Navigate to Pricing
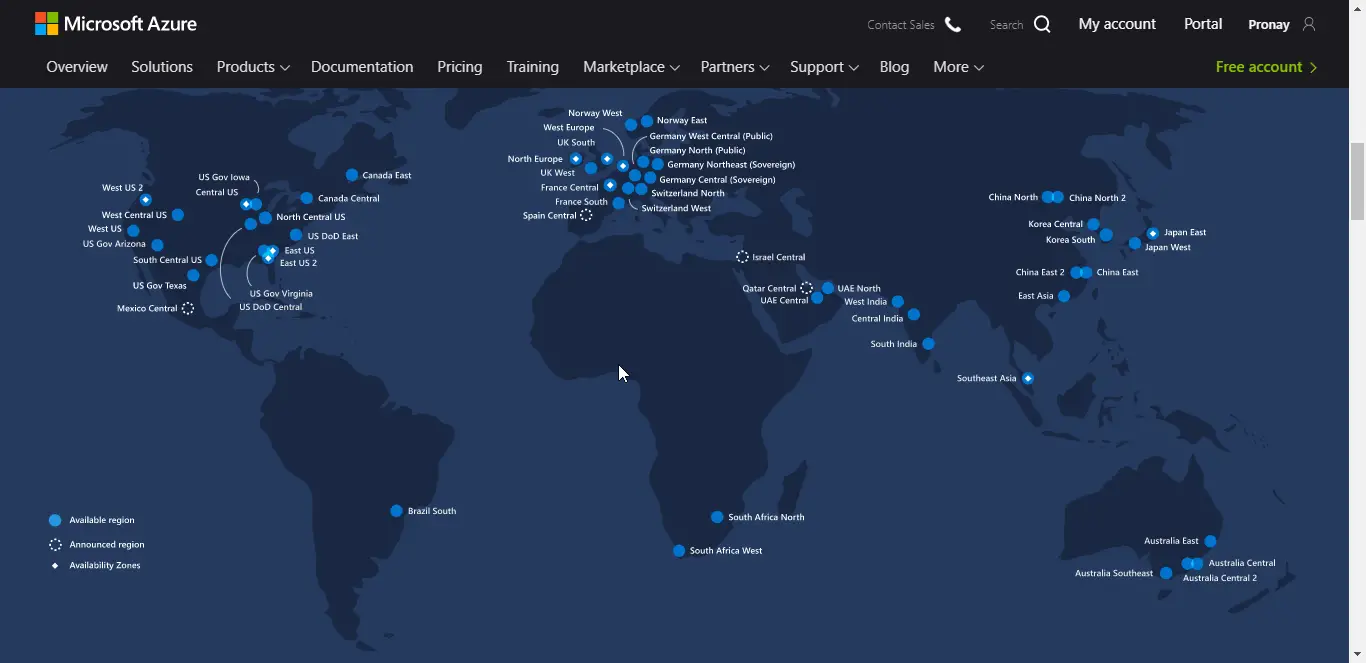Screen dimensions: 1366x663 (460, 67)
